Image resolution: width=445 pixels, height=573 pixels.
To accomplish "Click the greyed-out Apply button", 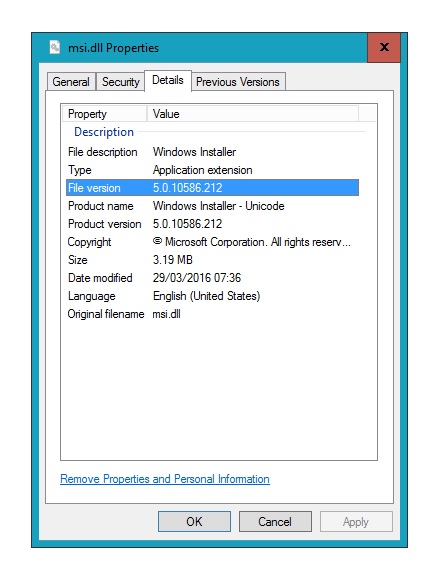I will [356, 521].
